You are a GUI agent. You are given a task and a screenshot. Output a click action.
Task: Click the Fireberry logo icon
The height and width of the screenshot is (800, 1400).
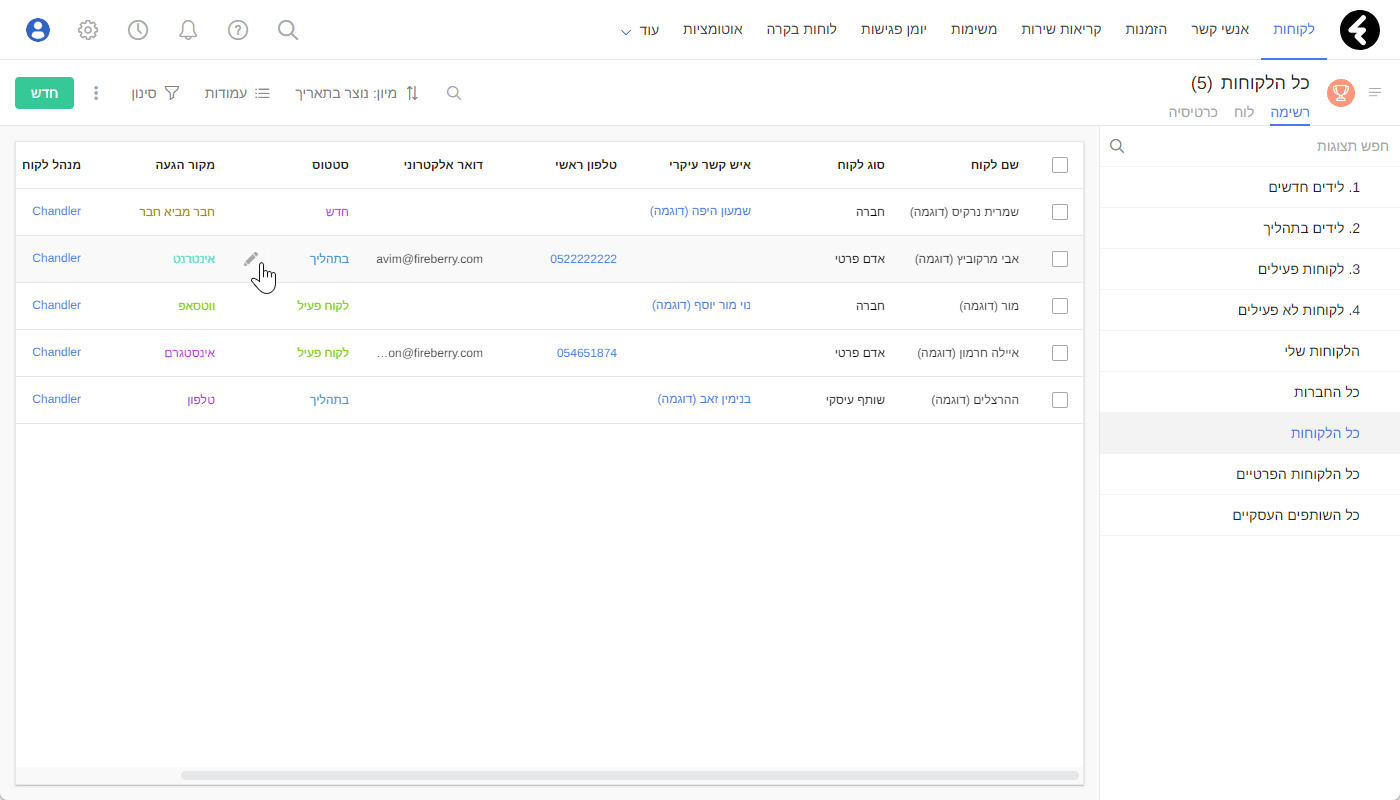pos(1359,30)
